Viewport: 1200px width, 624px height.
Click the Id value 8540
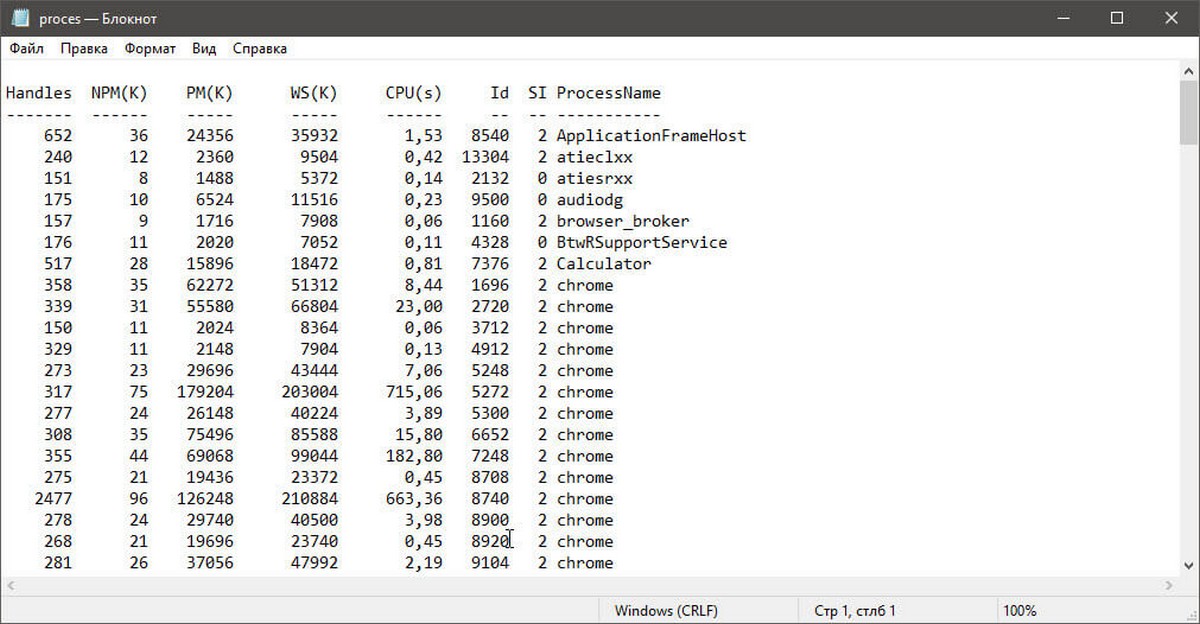point(490,135)
